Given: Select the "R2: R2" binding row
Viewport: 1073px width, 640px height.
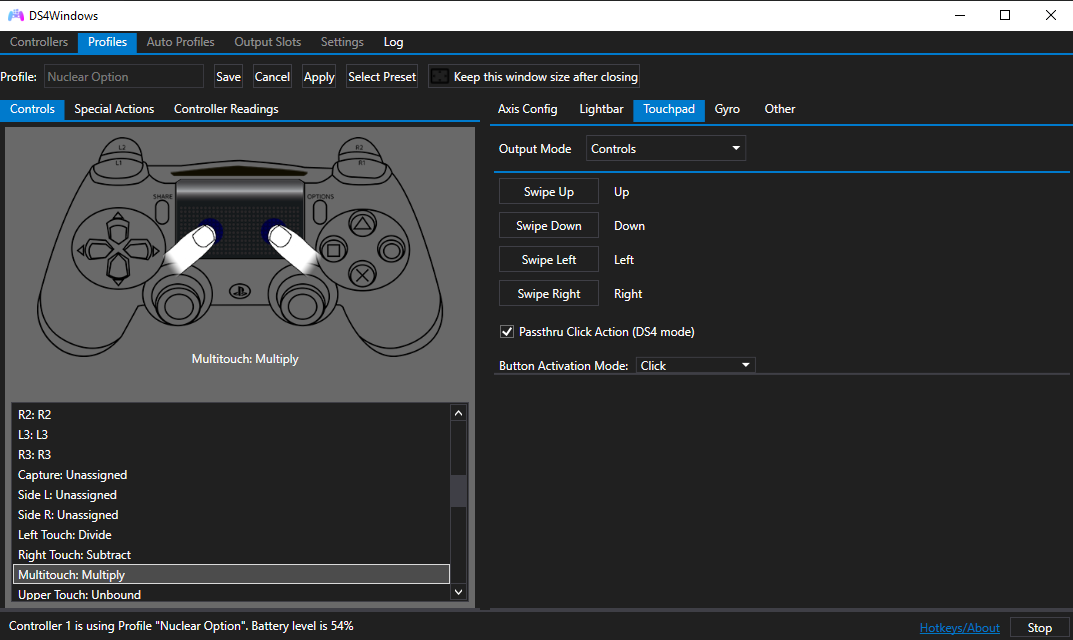Looking at the screenshot, I should [x=231, y=415].
